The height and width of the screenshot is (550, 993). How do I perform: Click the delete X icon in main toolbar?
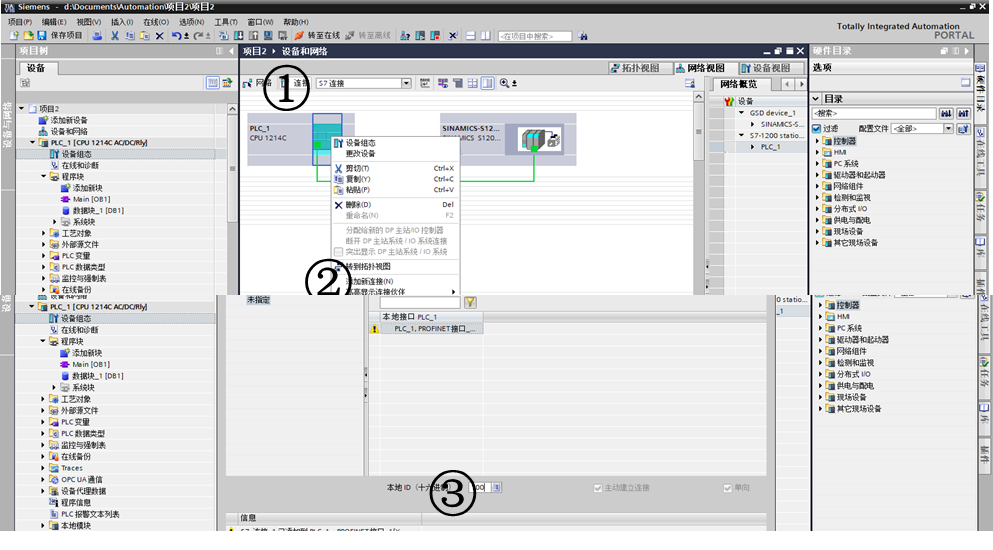[160, 36]
